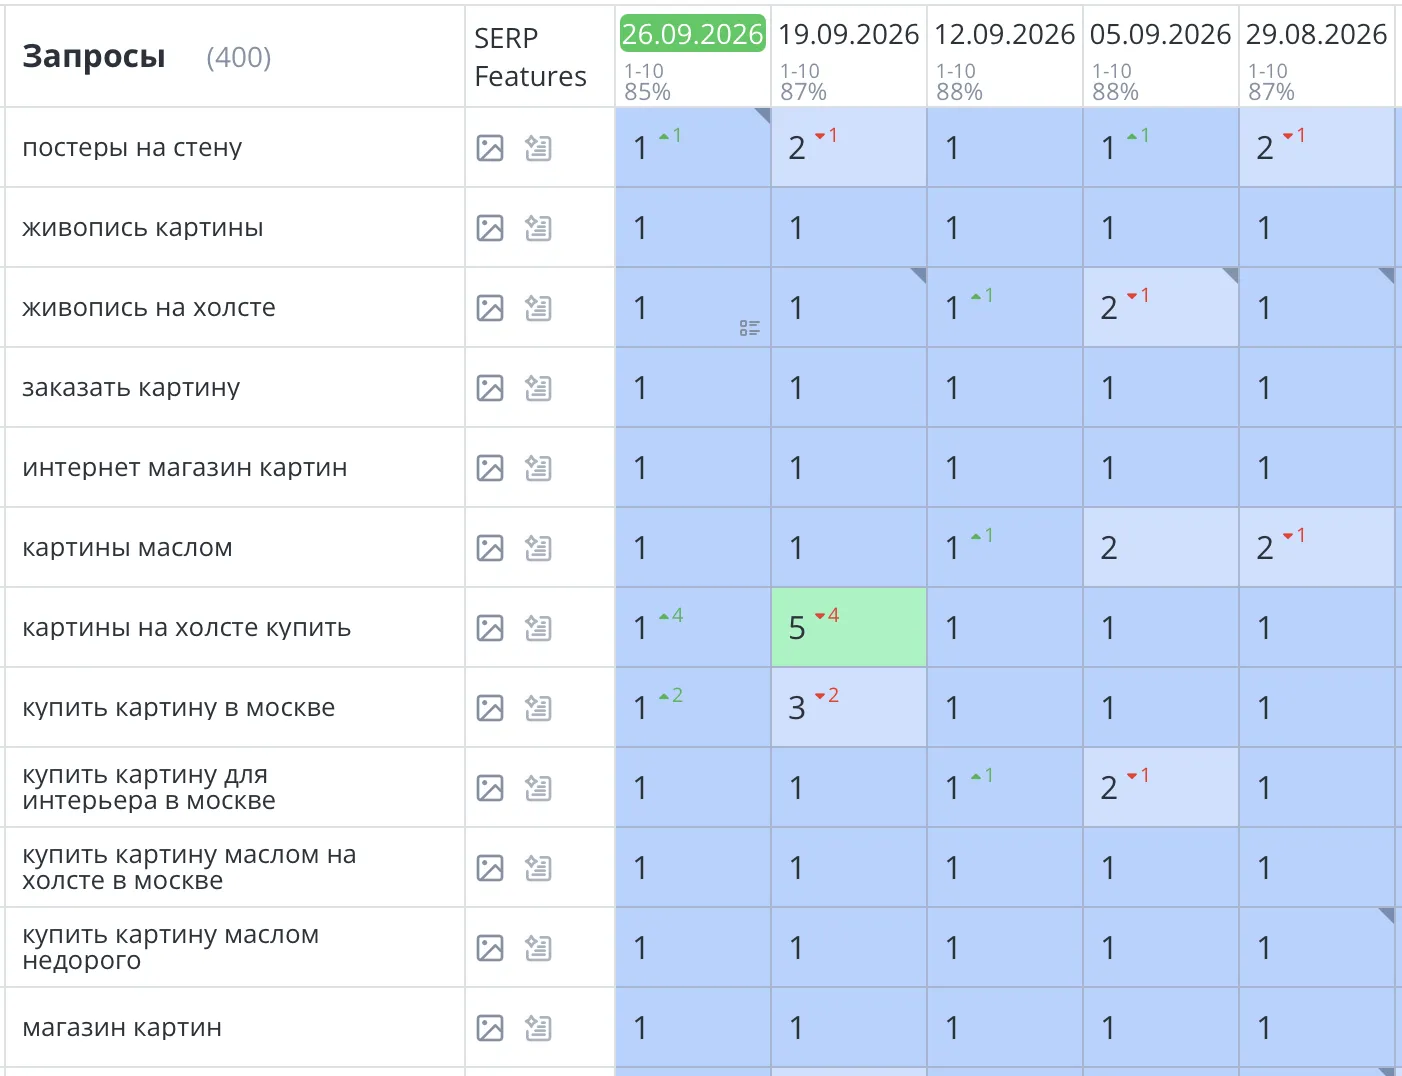Click position 2 cell for «постеры на стену» on 19.09.2026
The width and height of the screenshot is (1402, 1076).
(x=849, y=147)
